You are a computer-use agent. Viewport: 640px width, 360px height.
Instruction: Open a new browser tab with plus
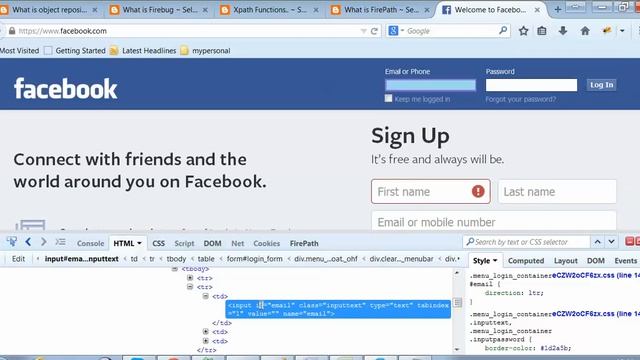(x=558, y=9)
